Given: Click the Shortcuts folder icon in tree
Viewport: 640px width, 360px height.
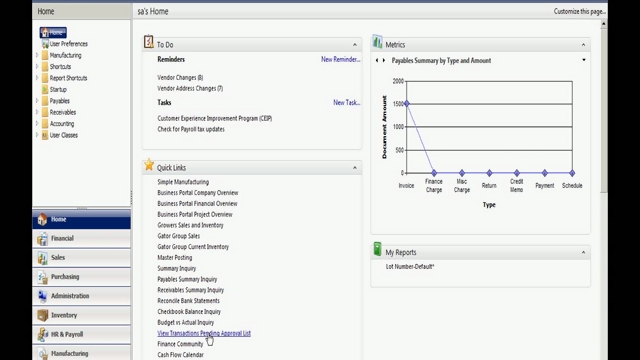Looking at the screenshot, I should (45, 67).
